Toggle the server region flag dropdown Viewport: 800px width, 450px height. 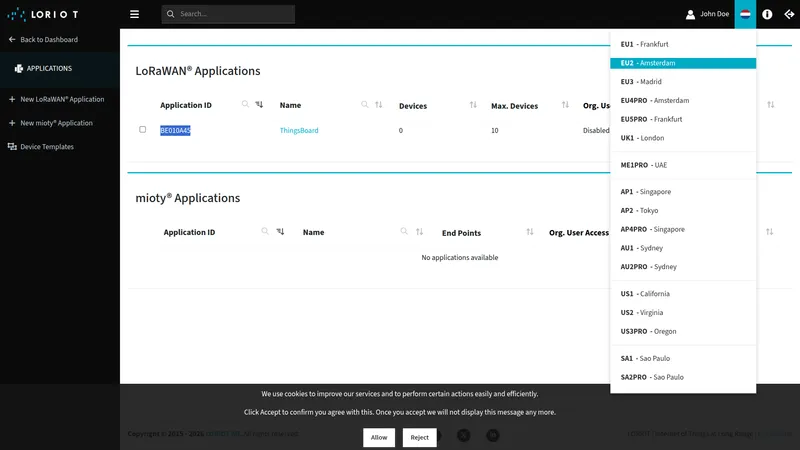[745, 14]
